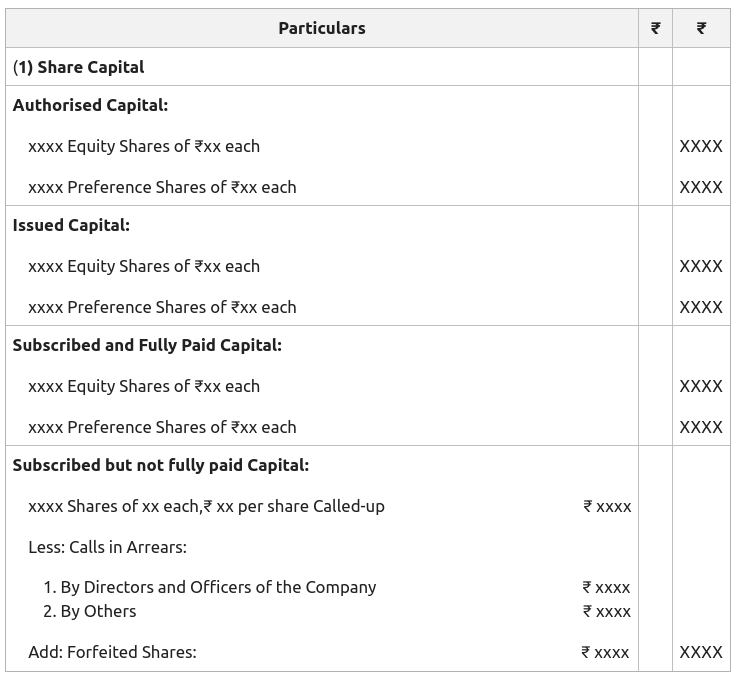740x677 pixels.
Task: Click the "Authorised Capital:" heading
Action: click(x=90, y=105)
